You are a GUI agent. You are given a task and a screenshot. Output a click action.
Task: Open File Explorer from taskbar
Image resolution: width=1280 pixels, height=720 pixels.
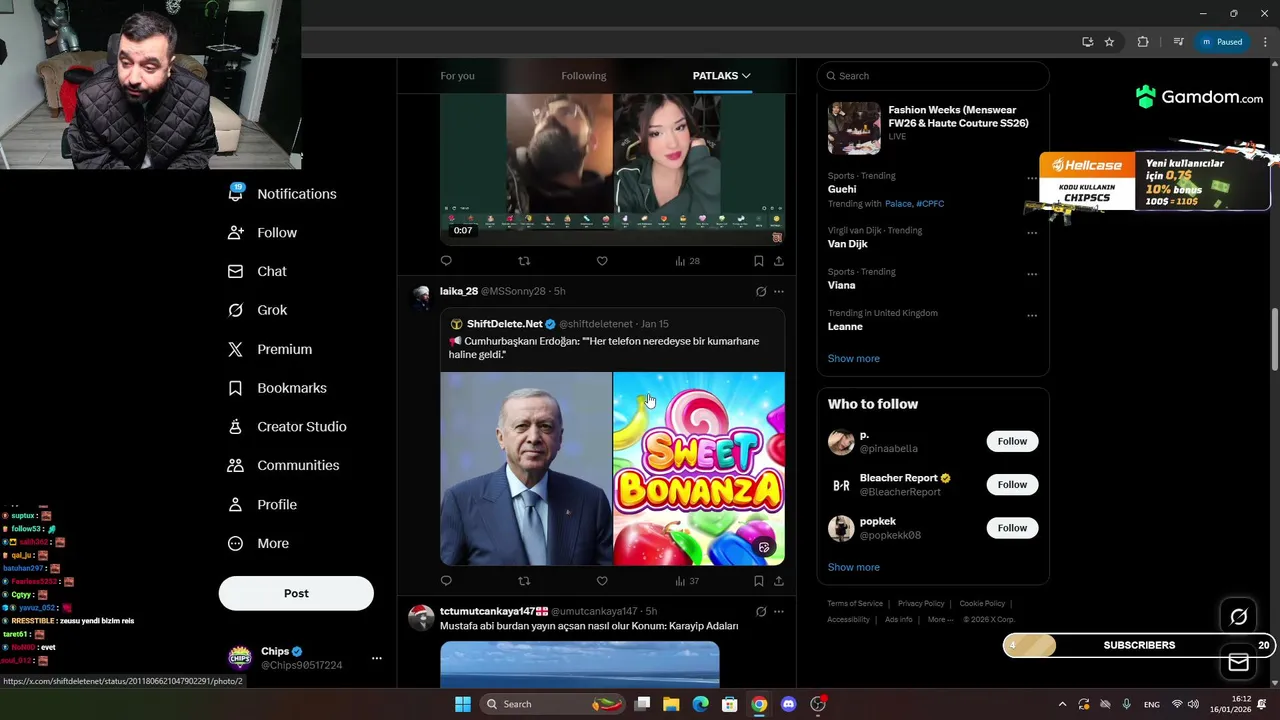(671, 704)
